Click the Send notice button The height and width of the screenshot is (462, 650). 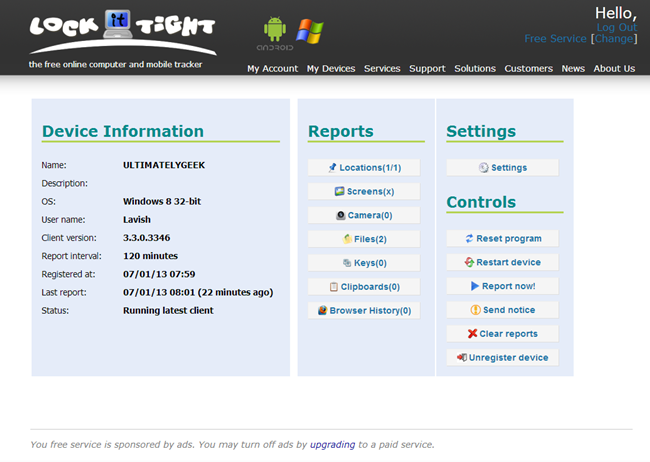tap(502, 310)
